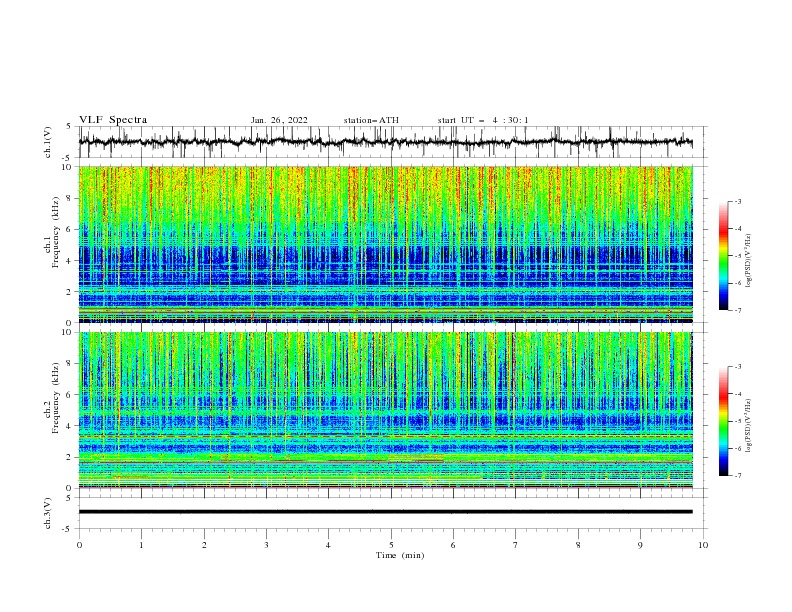Click the log(PSD) label beside the ch.2 colorbar
Screen dimensions: 792x612
(749, 426)
